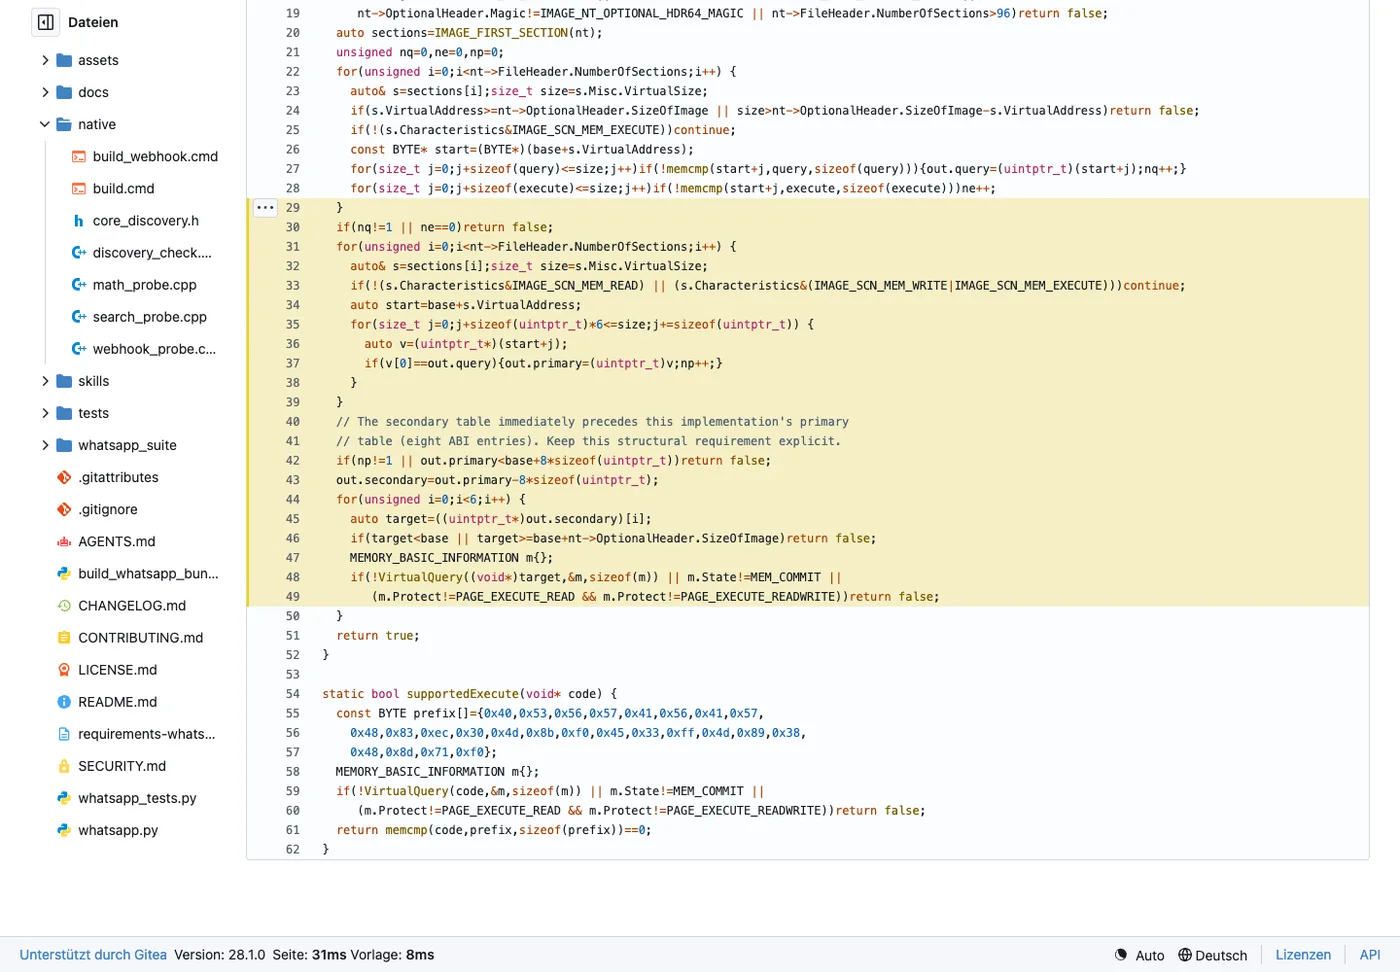Image resolution: width=1400 pixels, height=972 pixels.
Task: Collapse the native folder chevron
Action: click(45, 124)
